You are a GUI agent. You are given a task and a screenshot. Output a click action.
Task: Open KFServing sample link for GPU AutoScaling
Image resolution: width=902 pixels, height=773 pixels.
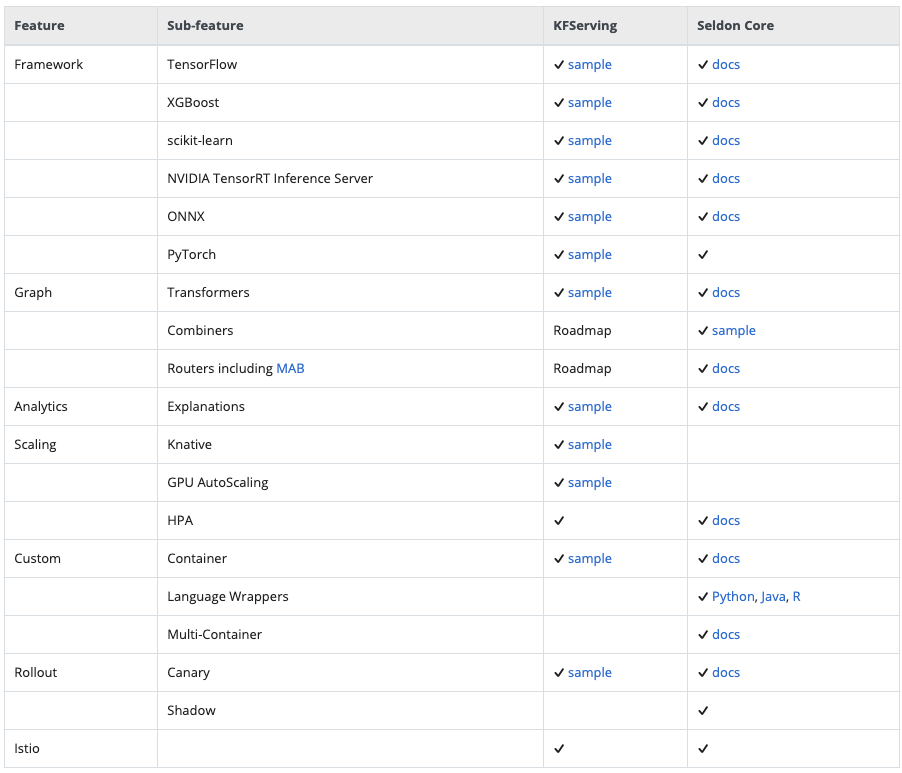(589, 482)
